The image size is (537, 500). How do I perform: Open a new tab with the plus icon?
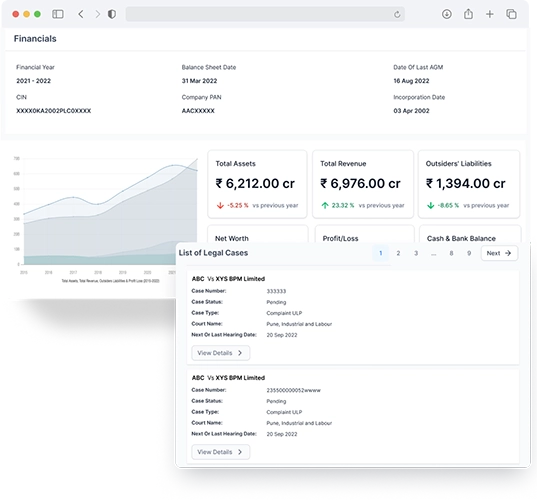490,14
